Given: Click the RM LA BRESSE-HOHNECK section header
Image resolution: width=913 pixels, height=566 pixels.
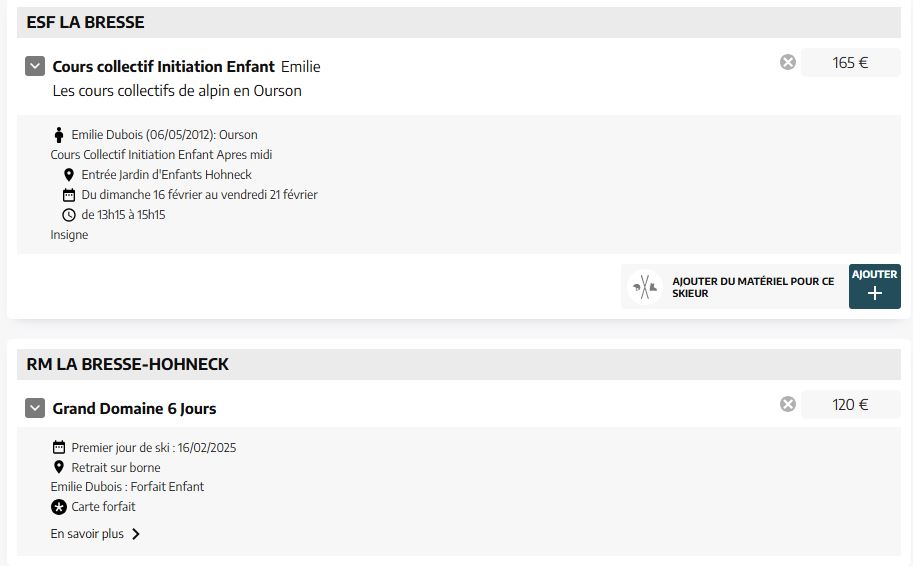Looking at the screenshot, I should (459, 365).
